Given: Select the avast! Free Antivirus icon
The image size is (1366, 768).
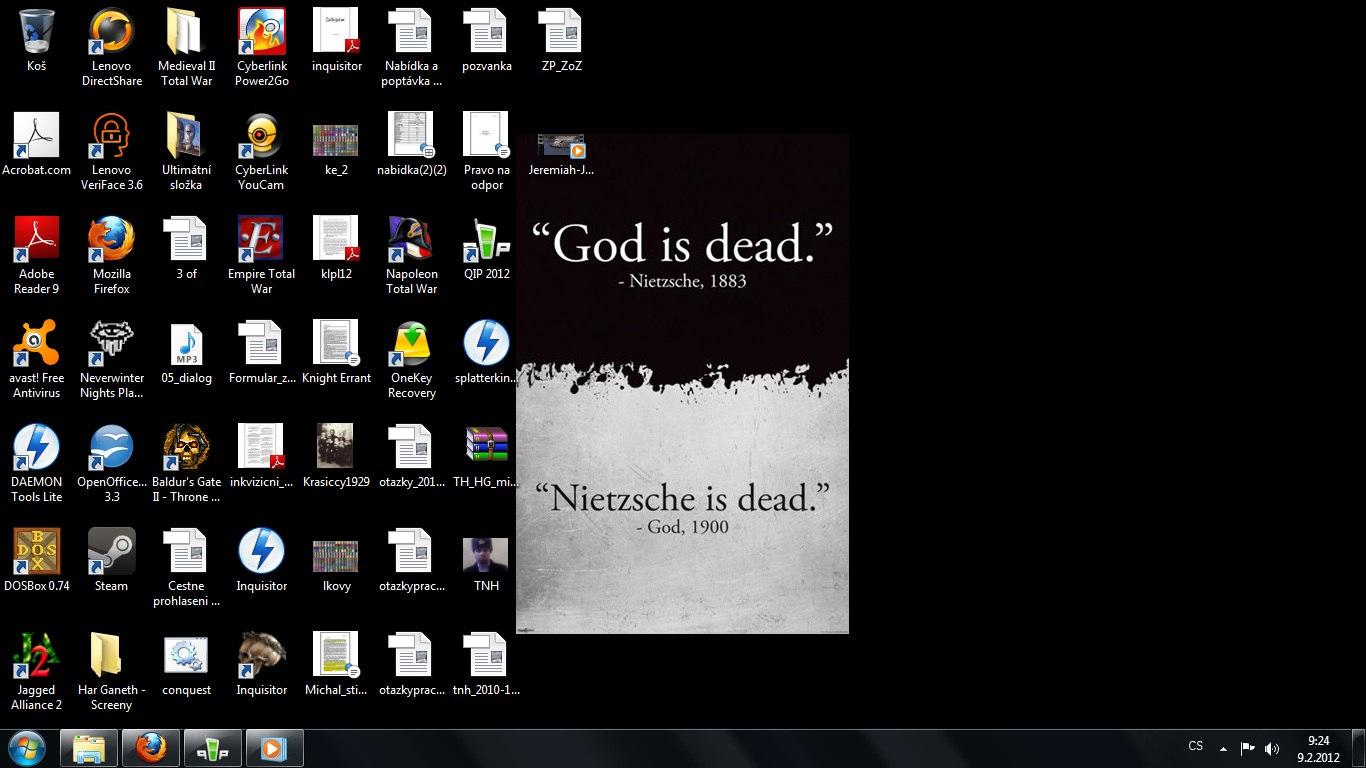Looking at the screenshot, I should tap(37, 344).
